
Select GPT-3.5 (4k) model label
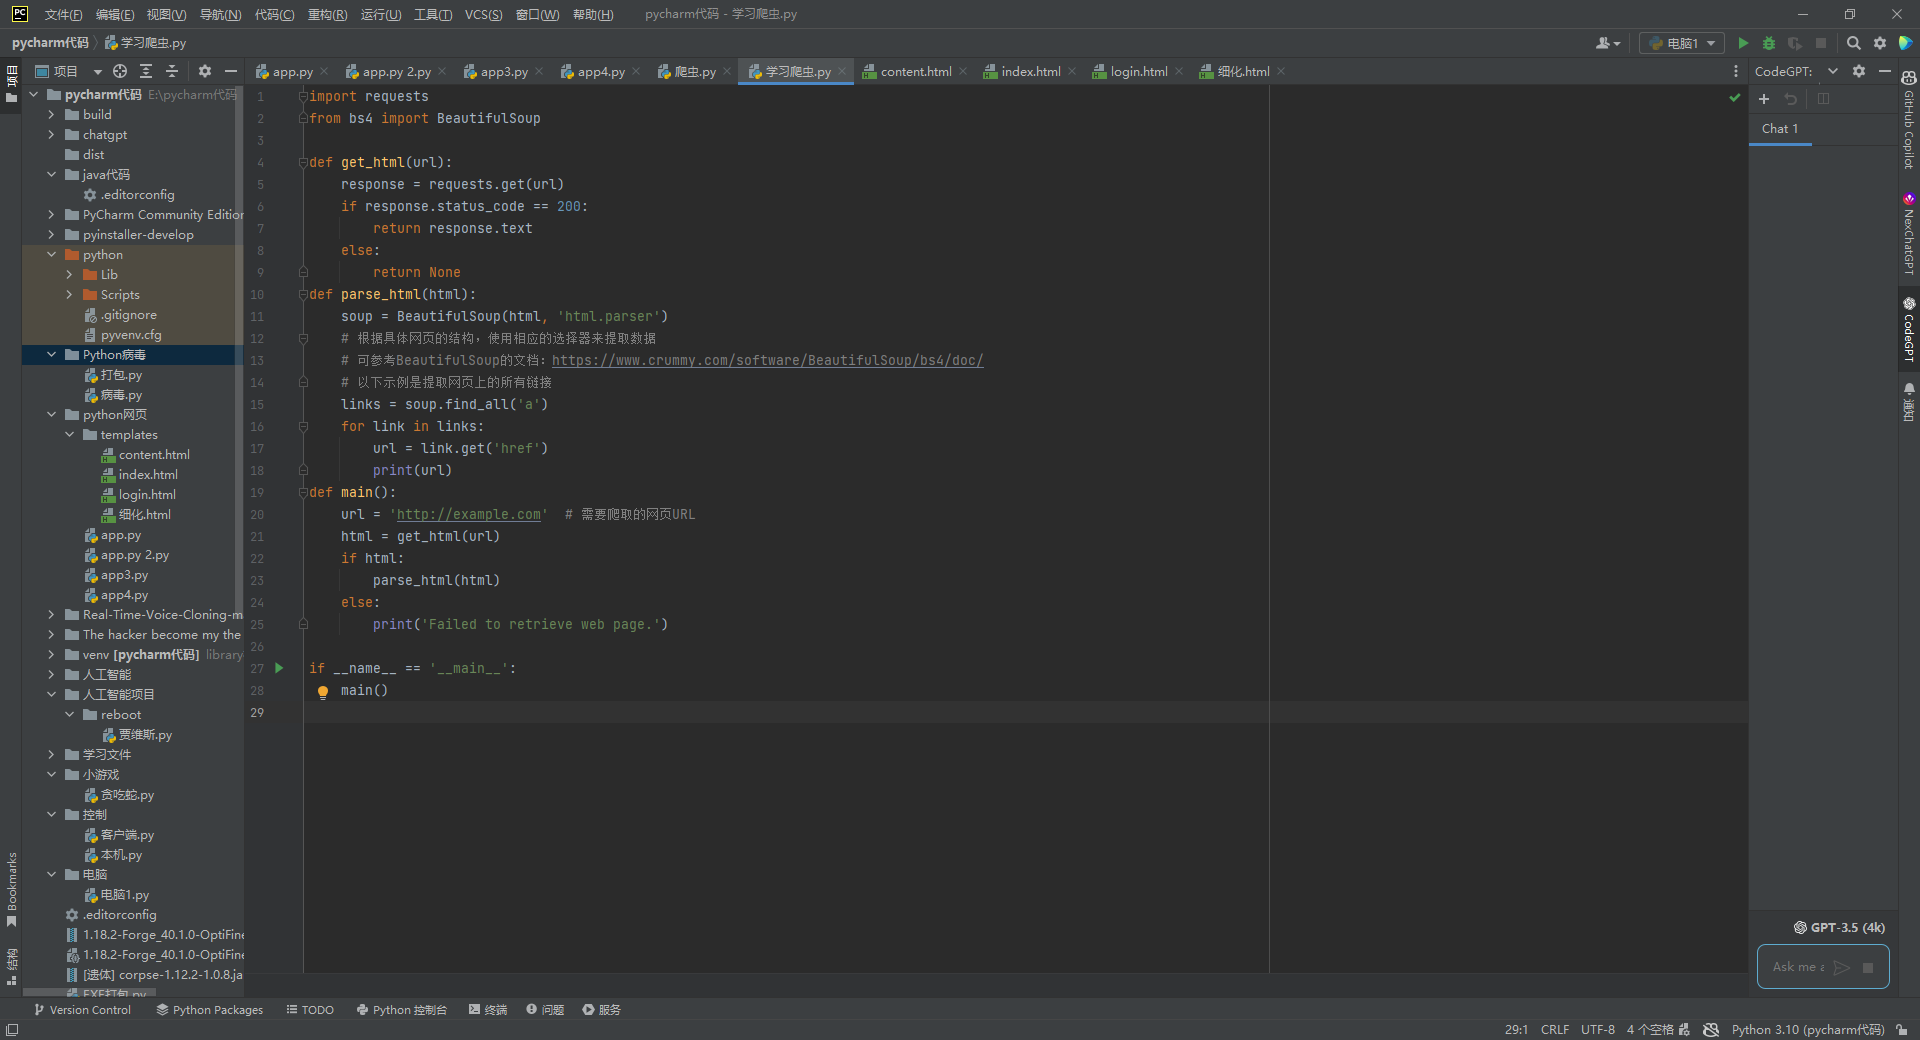pos(1839,928)
